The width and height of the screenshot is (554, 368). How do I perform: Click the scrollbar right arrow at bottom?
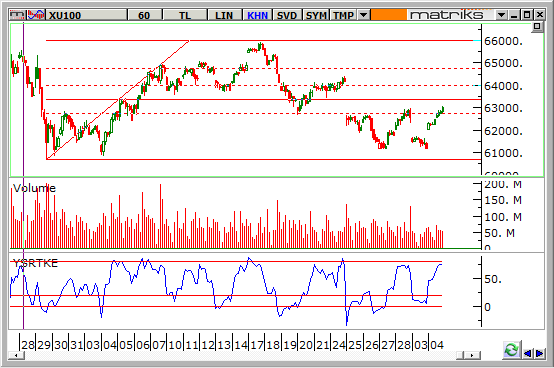click(x=473, y=355)
